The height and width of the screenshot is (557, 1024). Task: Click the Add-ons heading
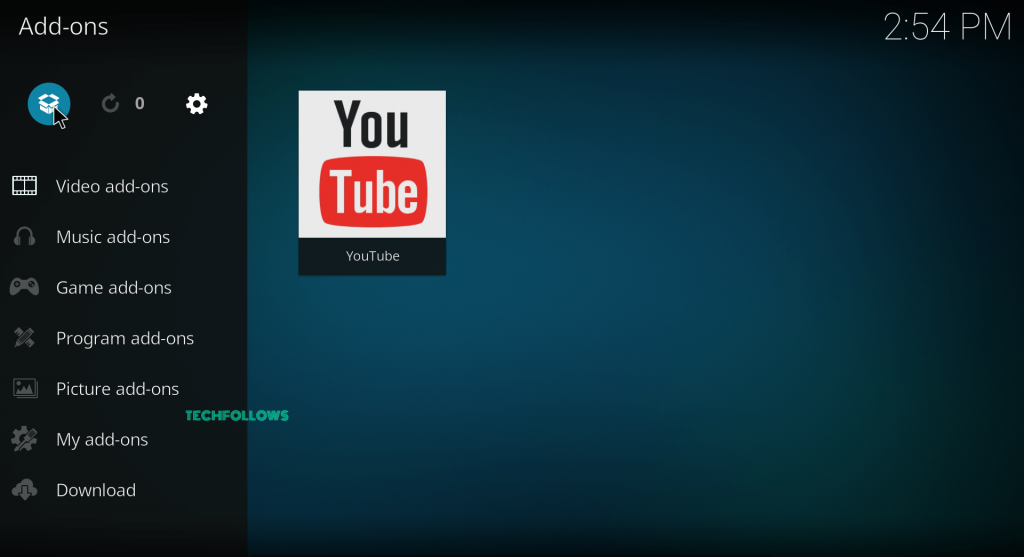pos(63,26)
